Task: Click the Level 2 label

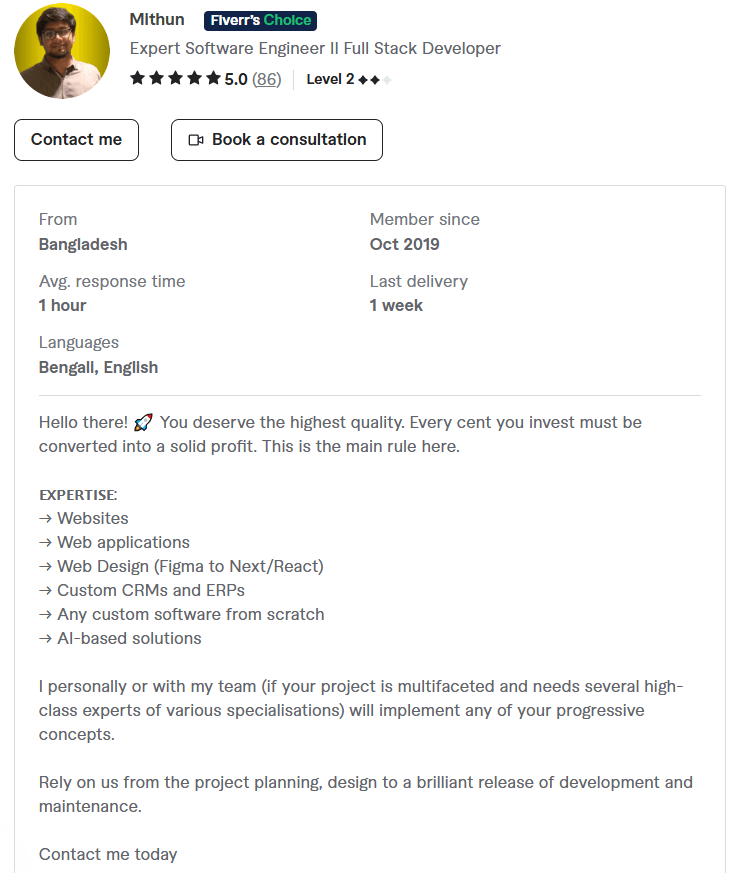Action: click(330, 79)
